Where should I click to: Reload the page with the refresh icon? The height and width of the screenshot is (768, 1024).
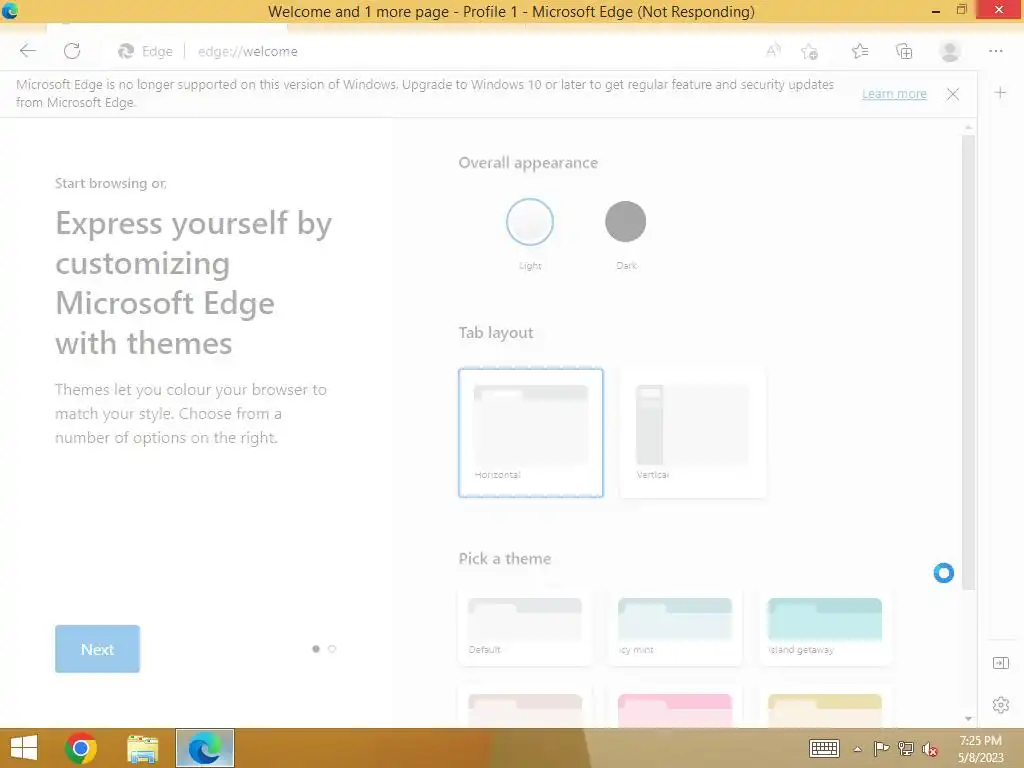72,51
